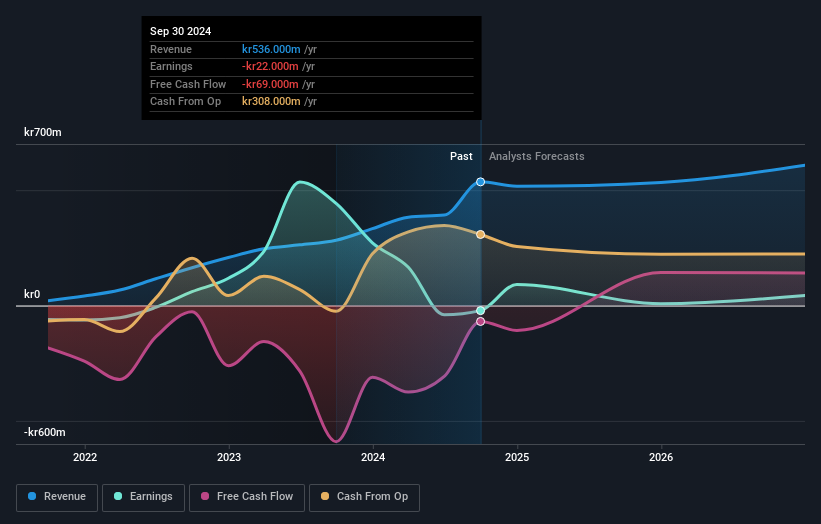The height and width of the screenshot is (524, 821).
Task: Click the pink Free Cash Flow legend dot
Action: pos(205,496)
